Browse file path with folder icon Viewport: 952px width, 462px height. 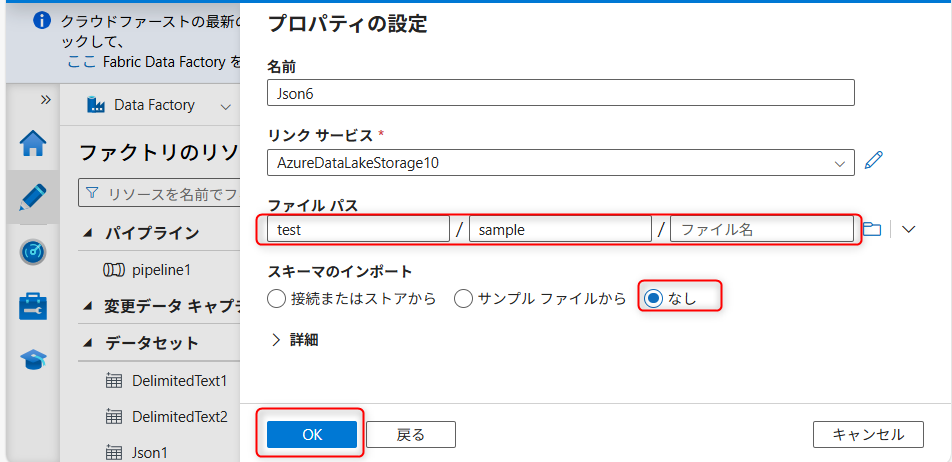pos(872,229)
